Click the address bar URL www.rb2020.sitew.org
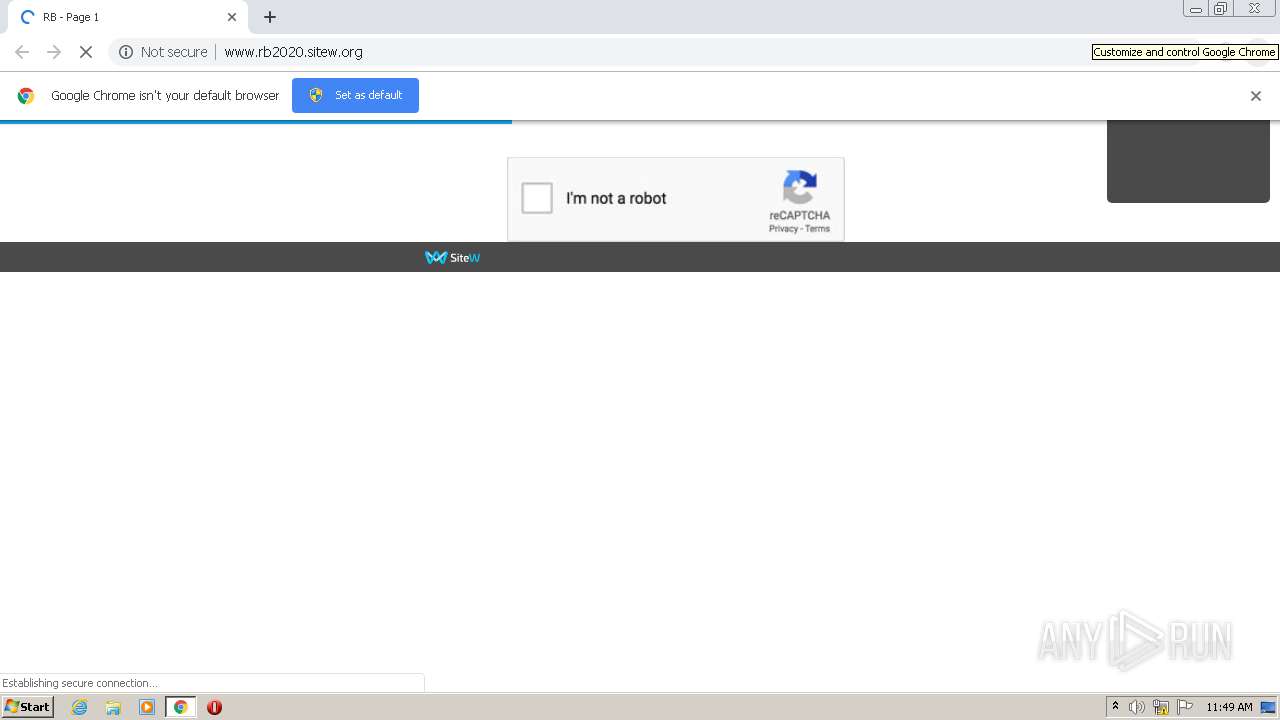The width and height of the screenshot is (1280, 720). (293, 52)
